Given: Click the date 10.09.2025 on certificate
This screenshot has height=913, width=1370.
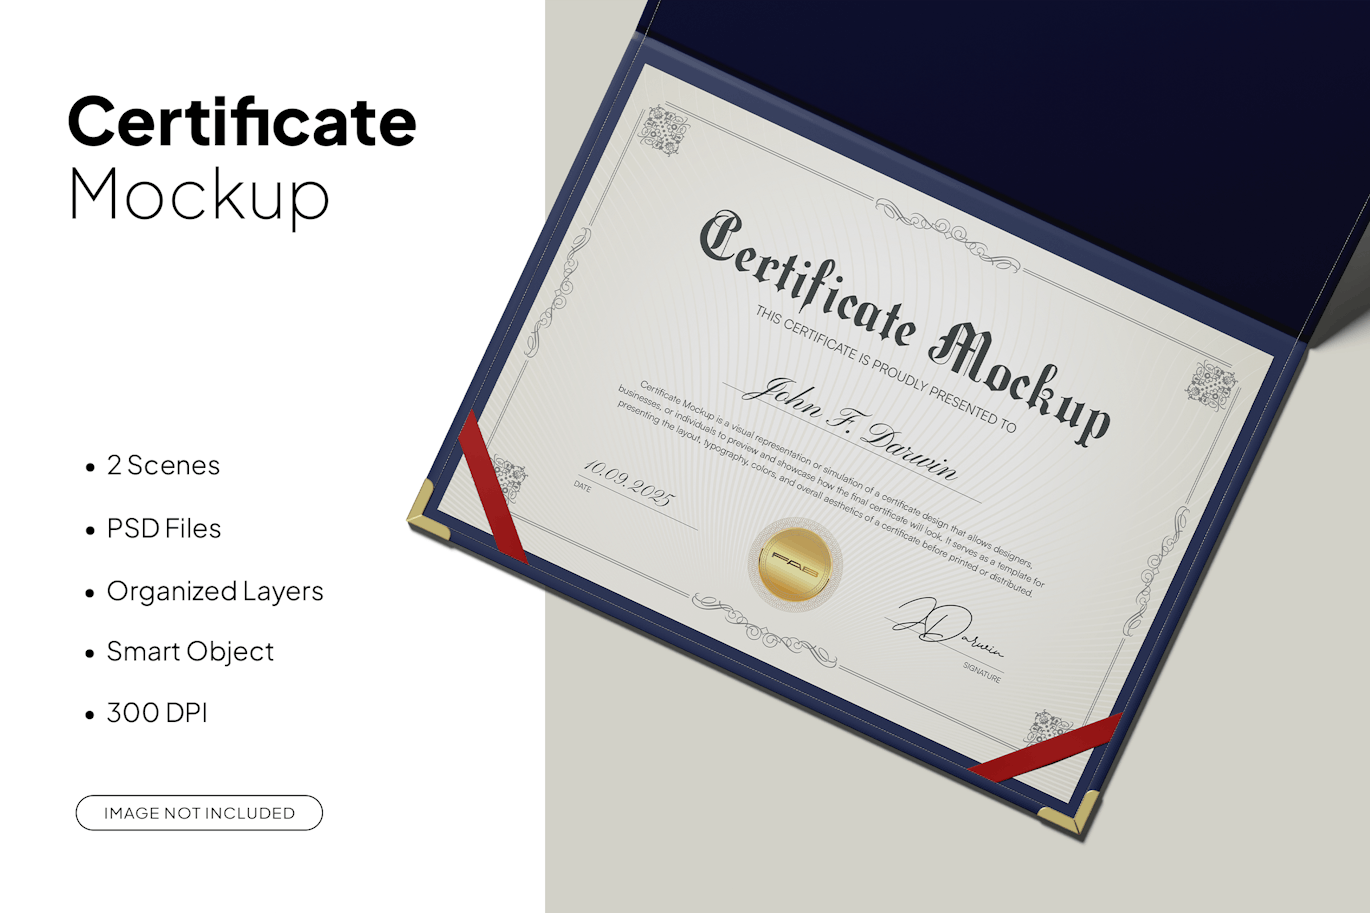Looking at the screenshot, I should [x=628, y=483].
